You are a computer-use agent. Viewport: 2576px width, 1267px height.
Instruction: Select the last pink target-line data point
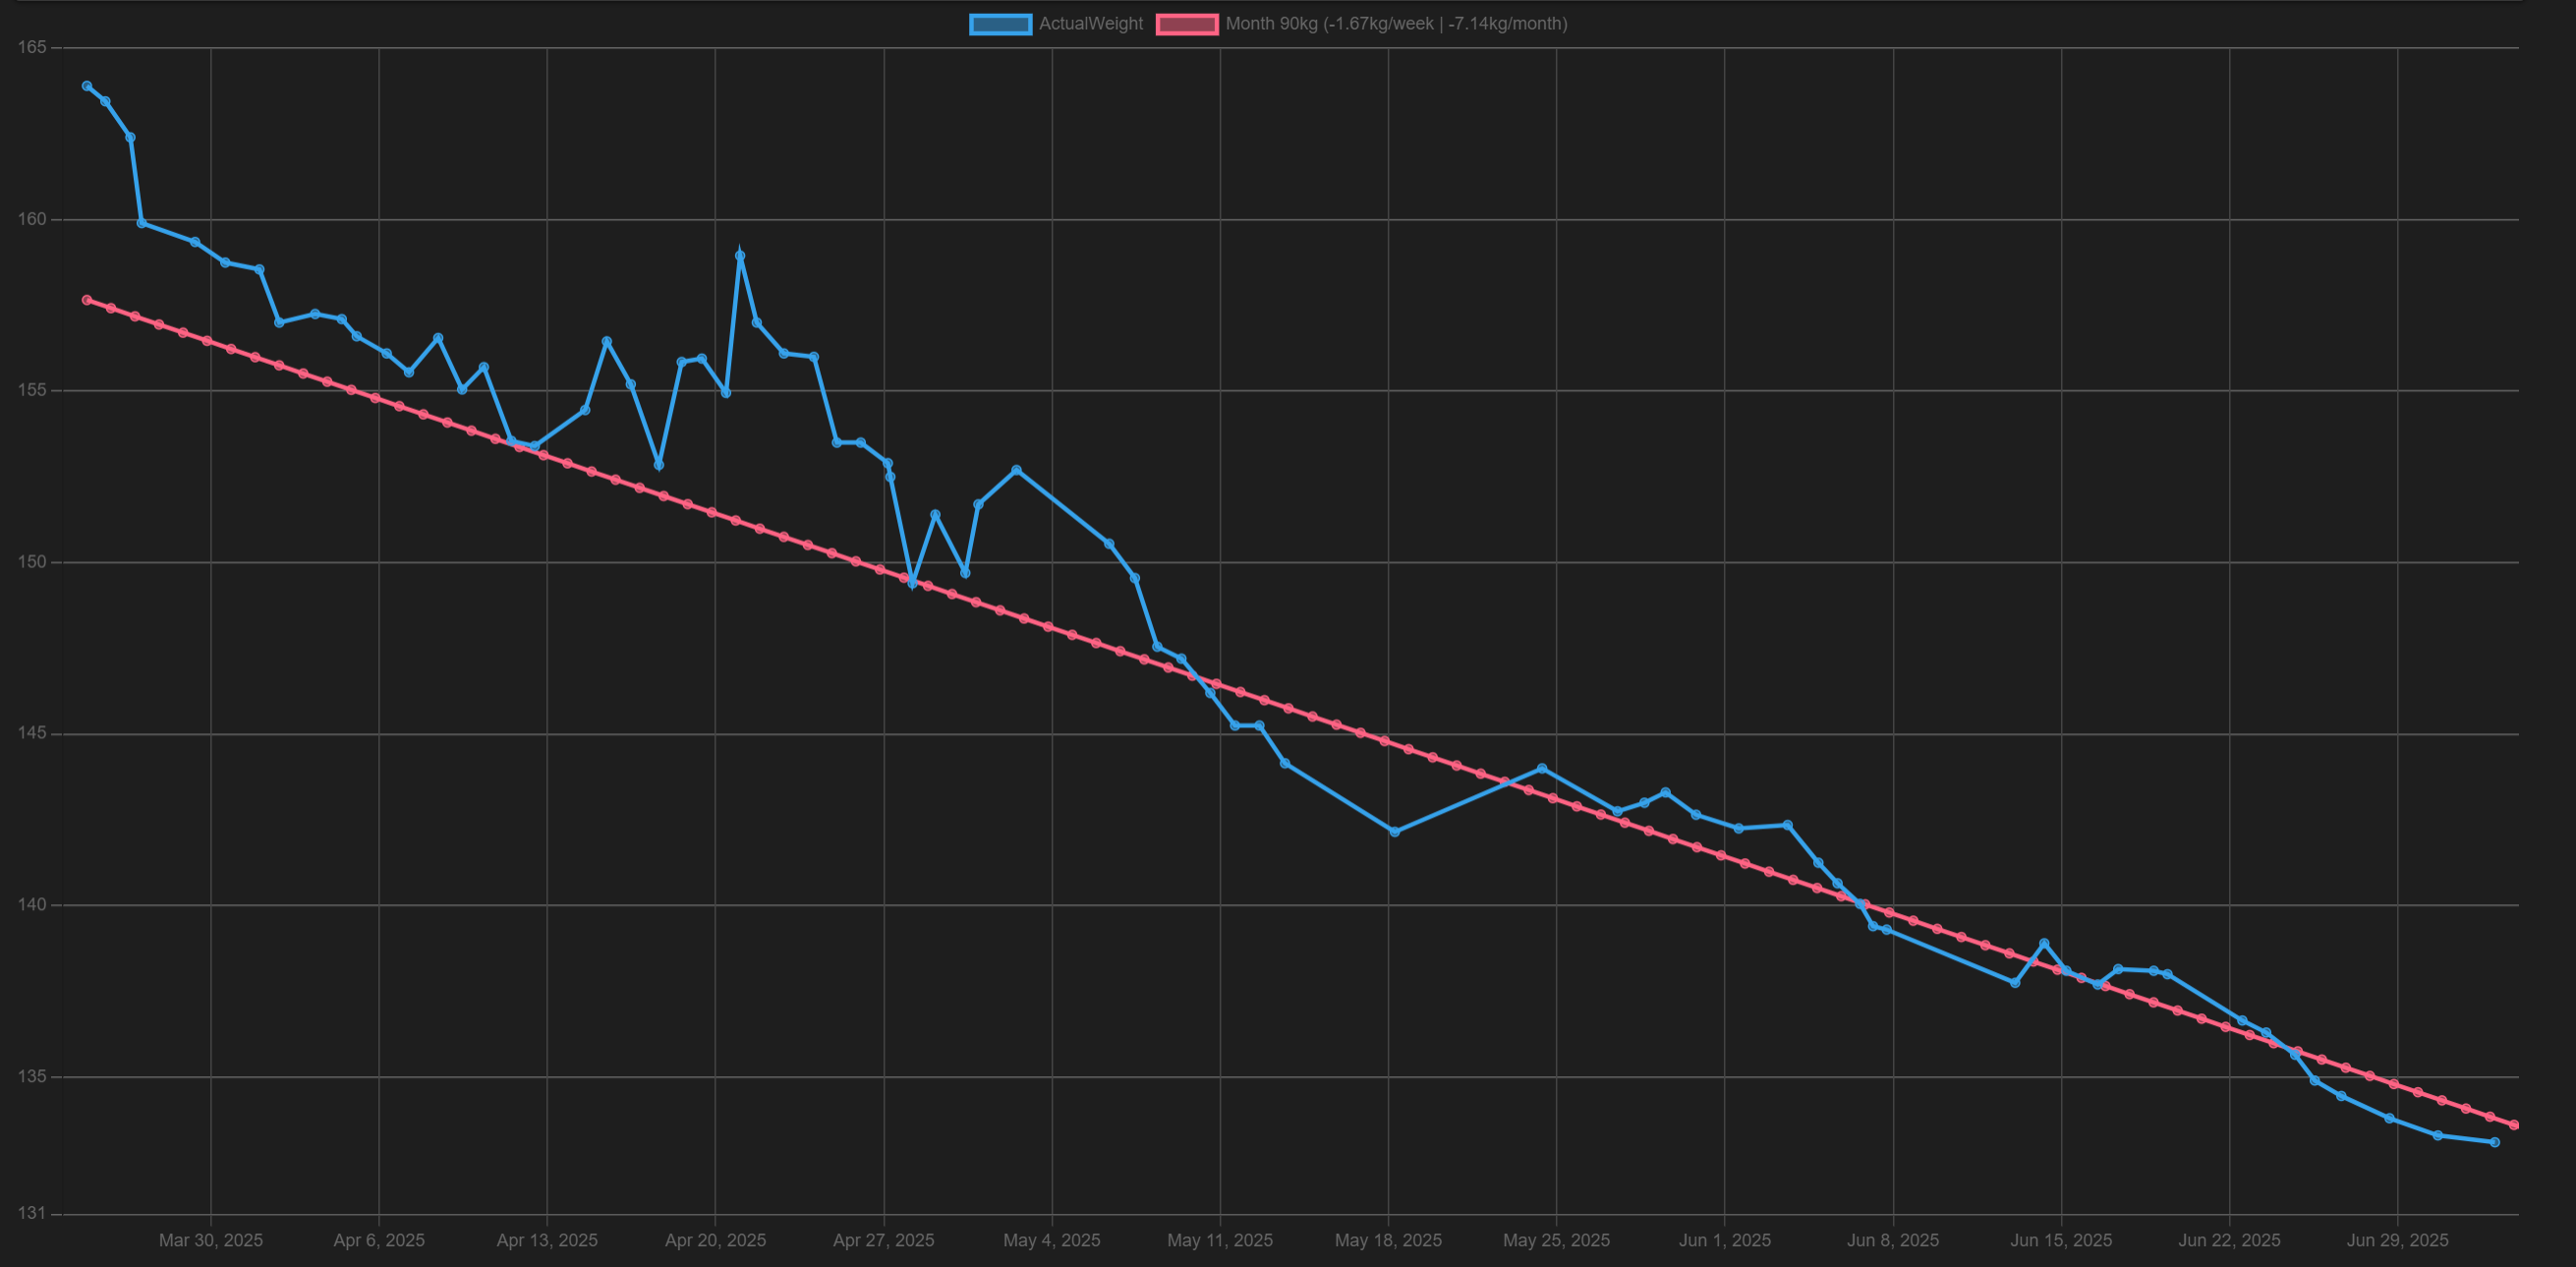tap(2514, 1125)
